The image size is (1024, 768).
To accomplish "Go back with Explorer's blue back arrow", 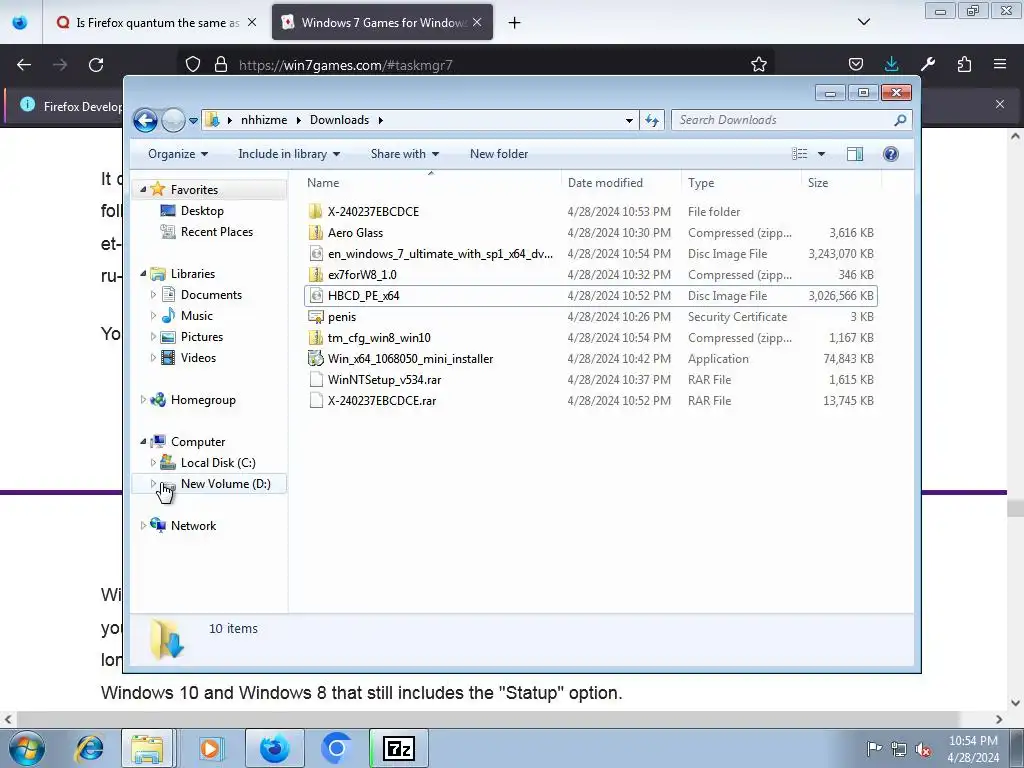I will coord(145,120).
